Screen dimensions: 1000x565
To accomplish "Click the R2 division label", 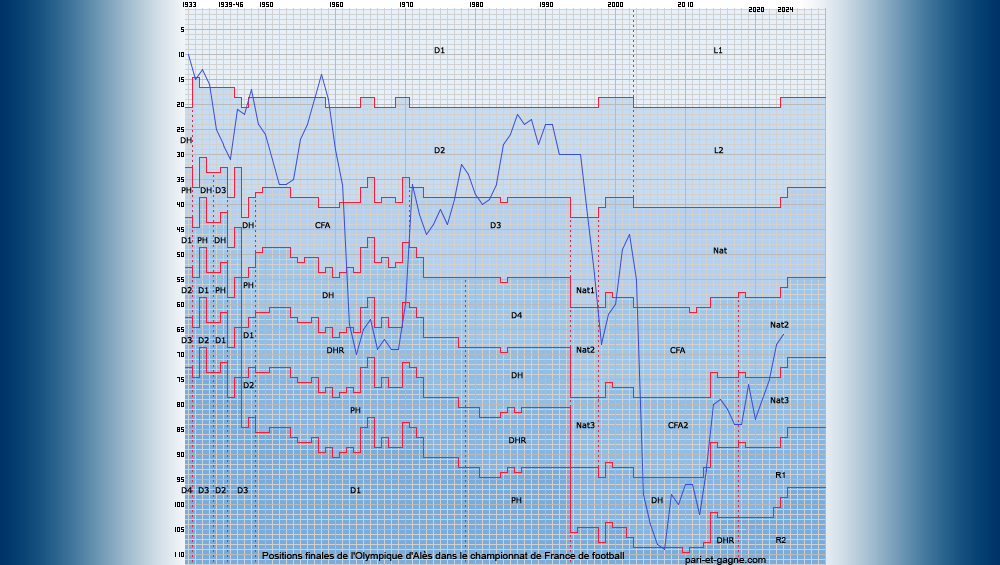I will [x=781, y=540].
